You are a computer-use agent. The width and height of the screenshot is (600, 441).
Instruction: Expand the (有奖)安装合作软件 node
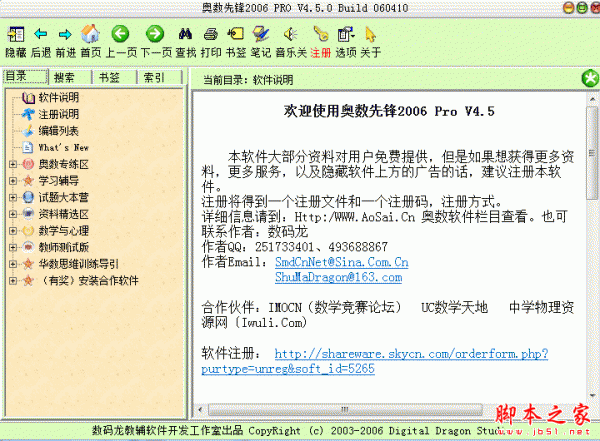pos(13,281)
